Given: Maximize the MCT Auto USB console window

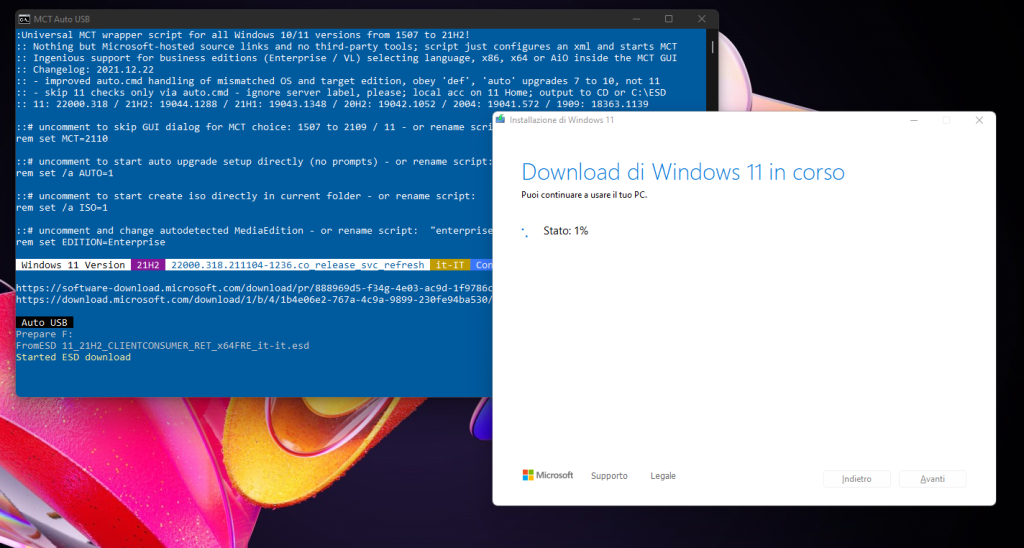Looking at the screenshot, I should [668, 19].
